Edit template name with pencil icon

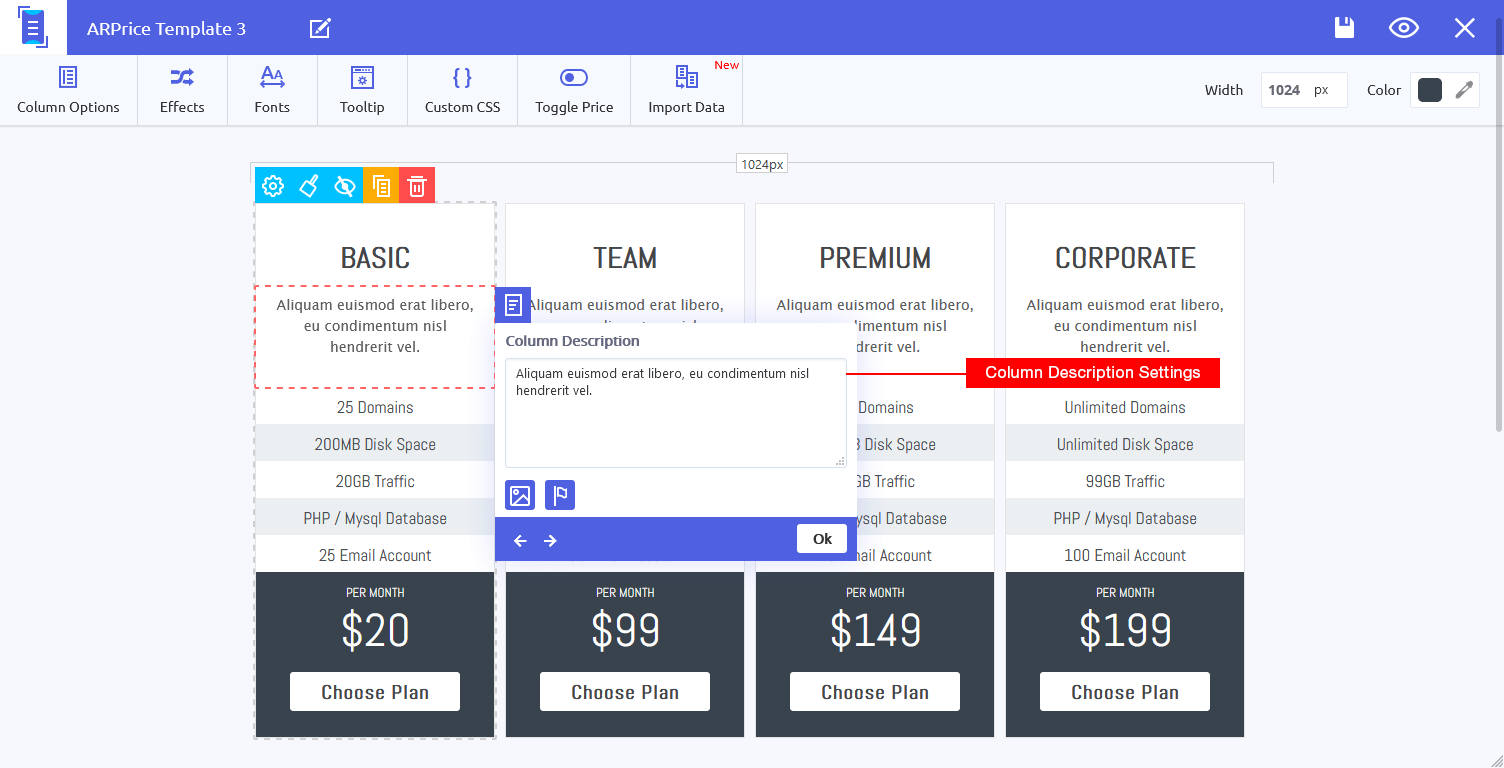click(320, 28)
